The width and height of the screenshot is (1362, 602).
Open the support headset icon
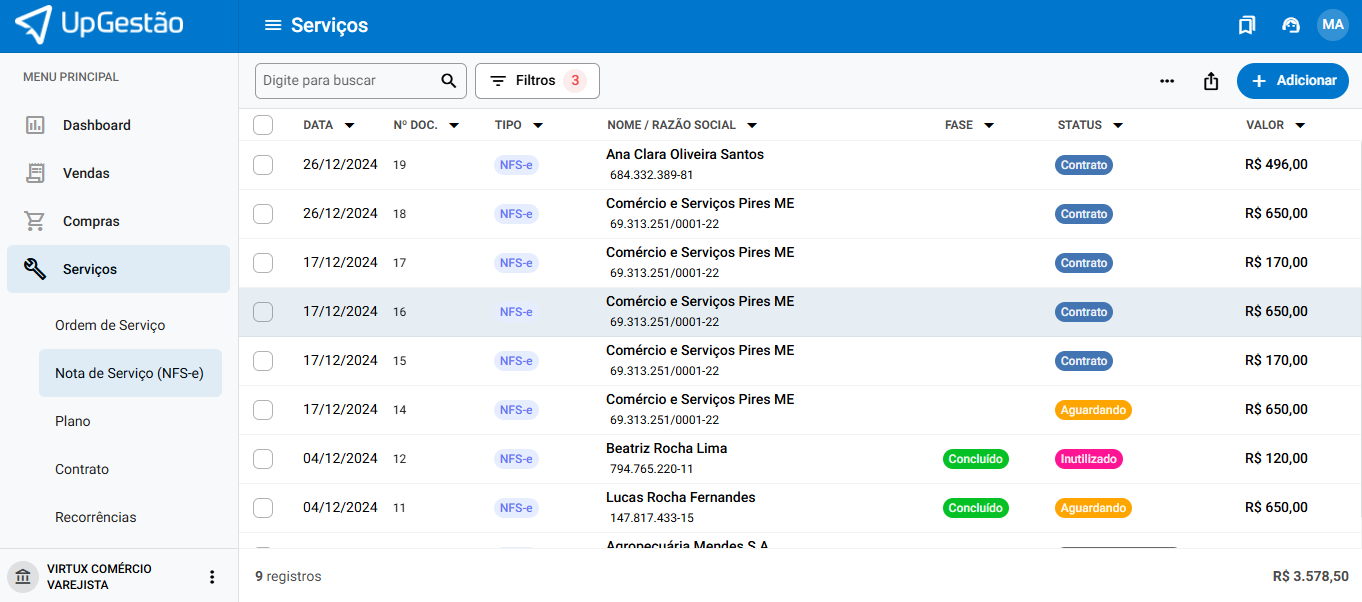(x=1290, y=26)
